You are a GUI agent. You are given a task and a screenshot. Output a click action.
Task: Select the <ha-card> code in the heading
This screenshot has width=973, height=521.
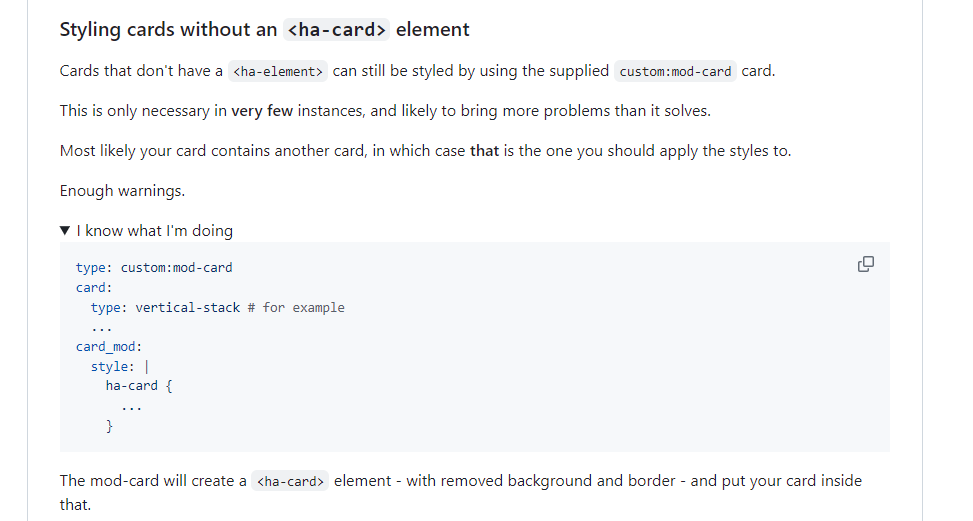[x=336, y=29]
